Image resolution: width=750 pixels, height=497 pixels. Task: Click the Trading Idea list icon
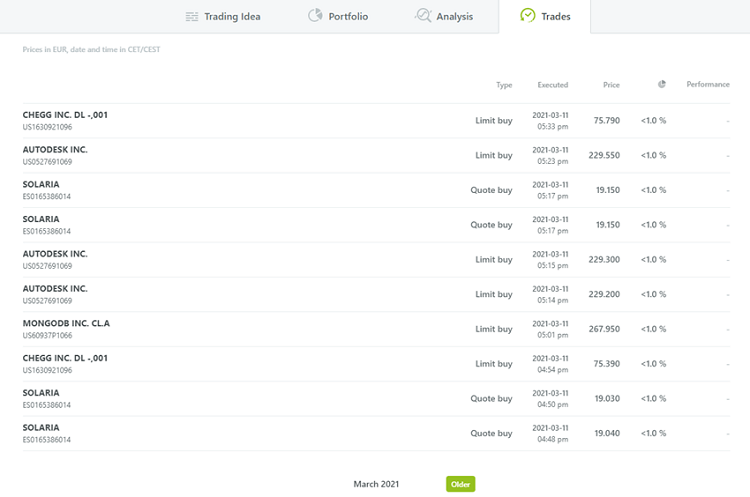pyautogui.click(x=192, y=17)
